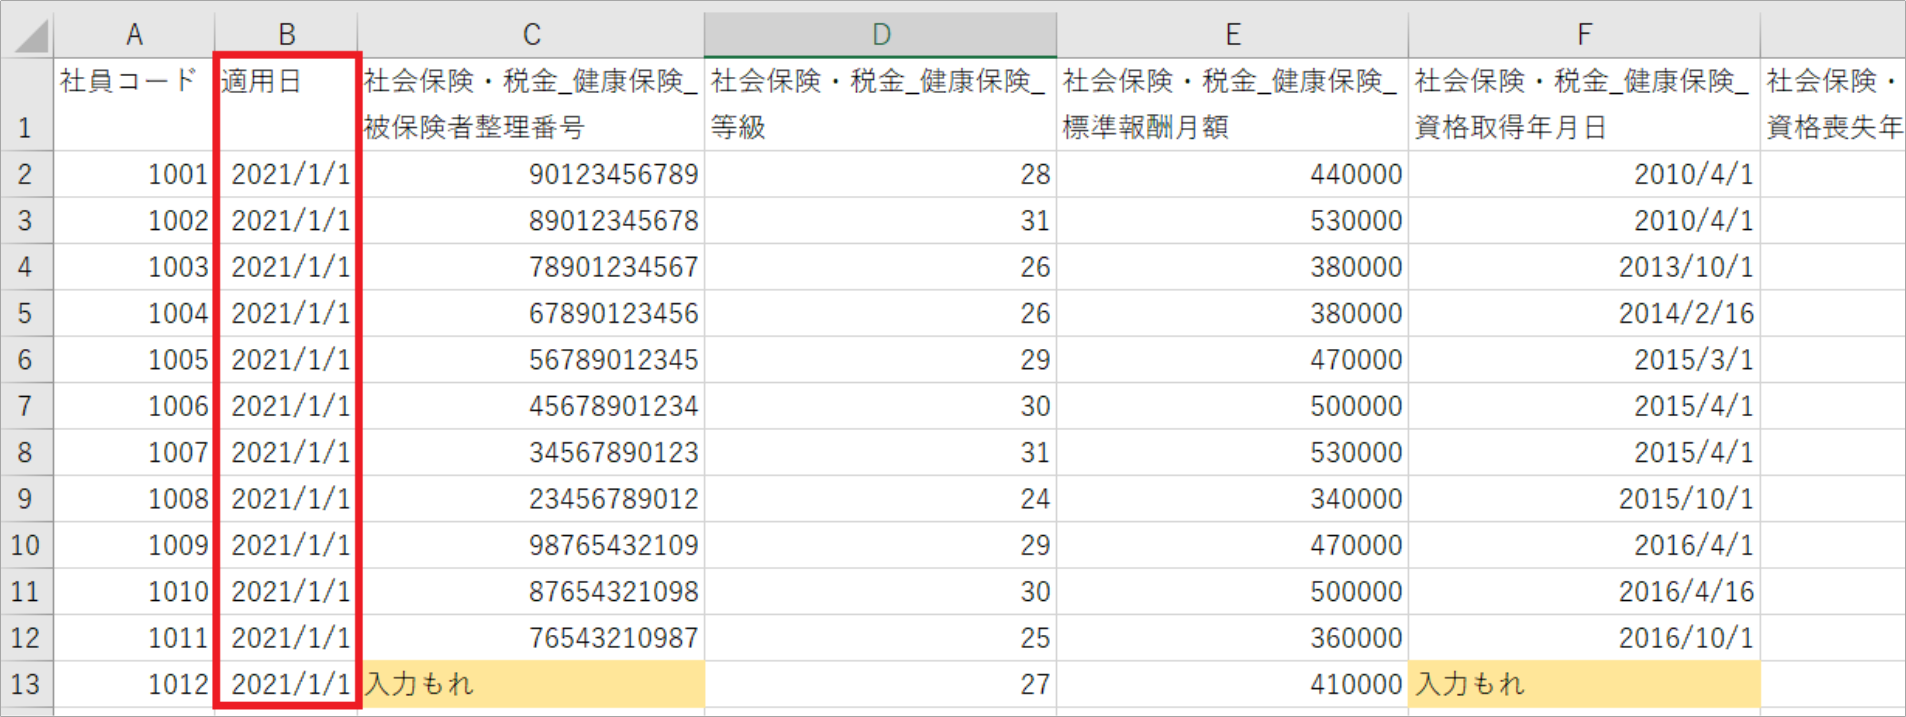Select insured number cell 76543210987

531,638
